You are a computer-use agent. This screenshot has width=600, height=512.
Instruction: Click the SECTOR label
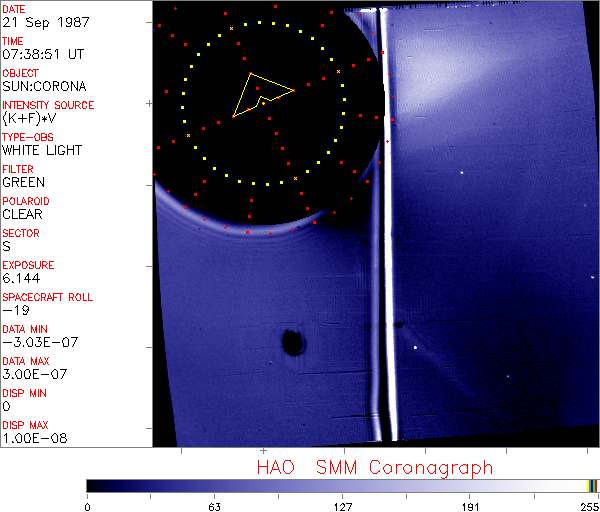(21, 233)
